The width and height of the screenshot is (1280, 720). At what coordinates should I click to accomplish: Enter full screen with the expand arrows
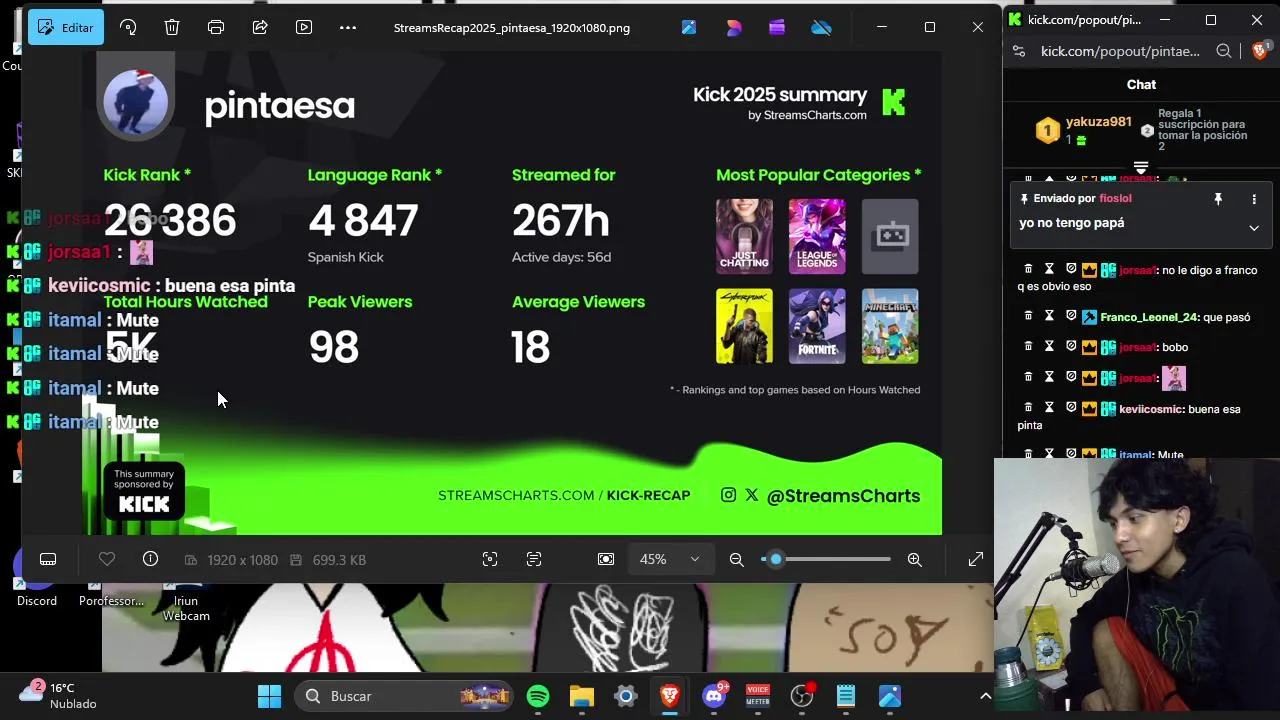[x=976, y=559]
